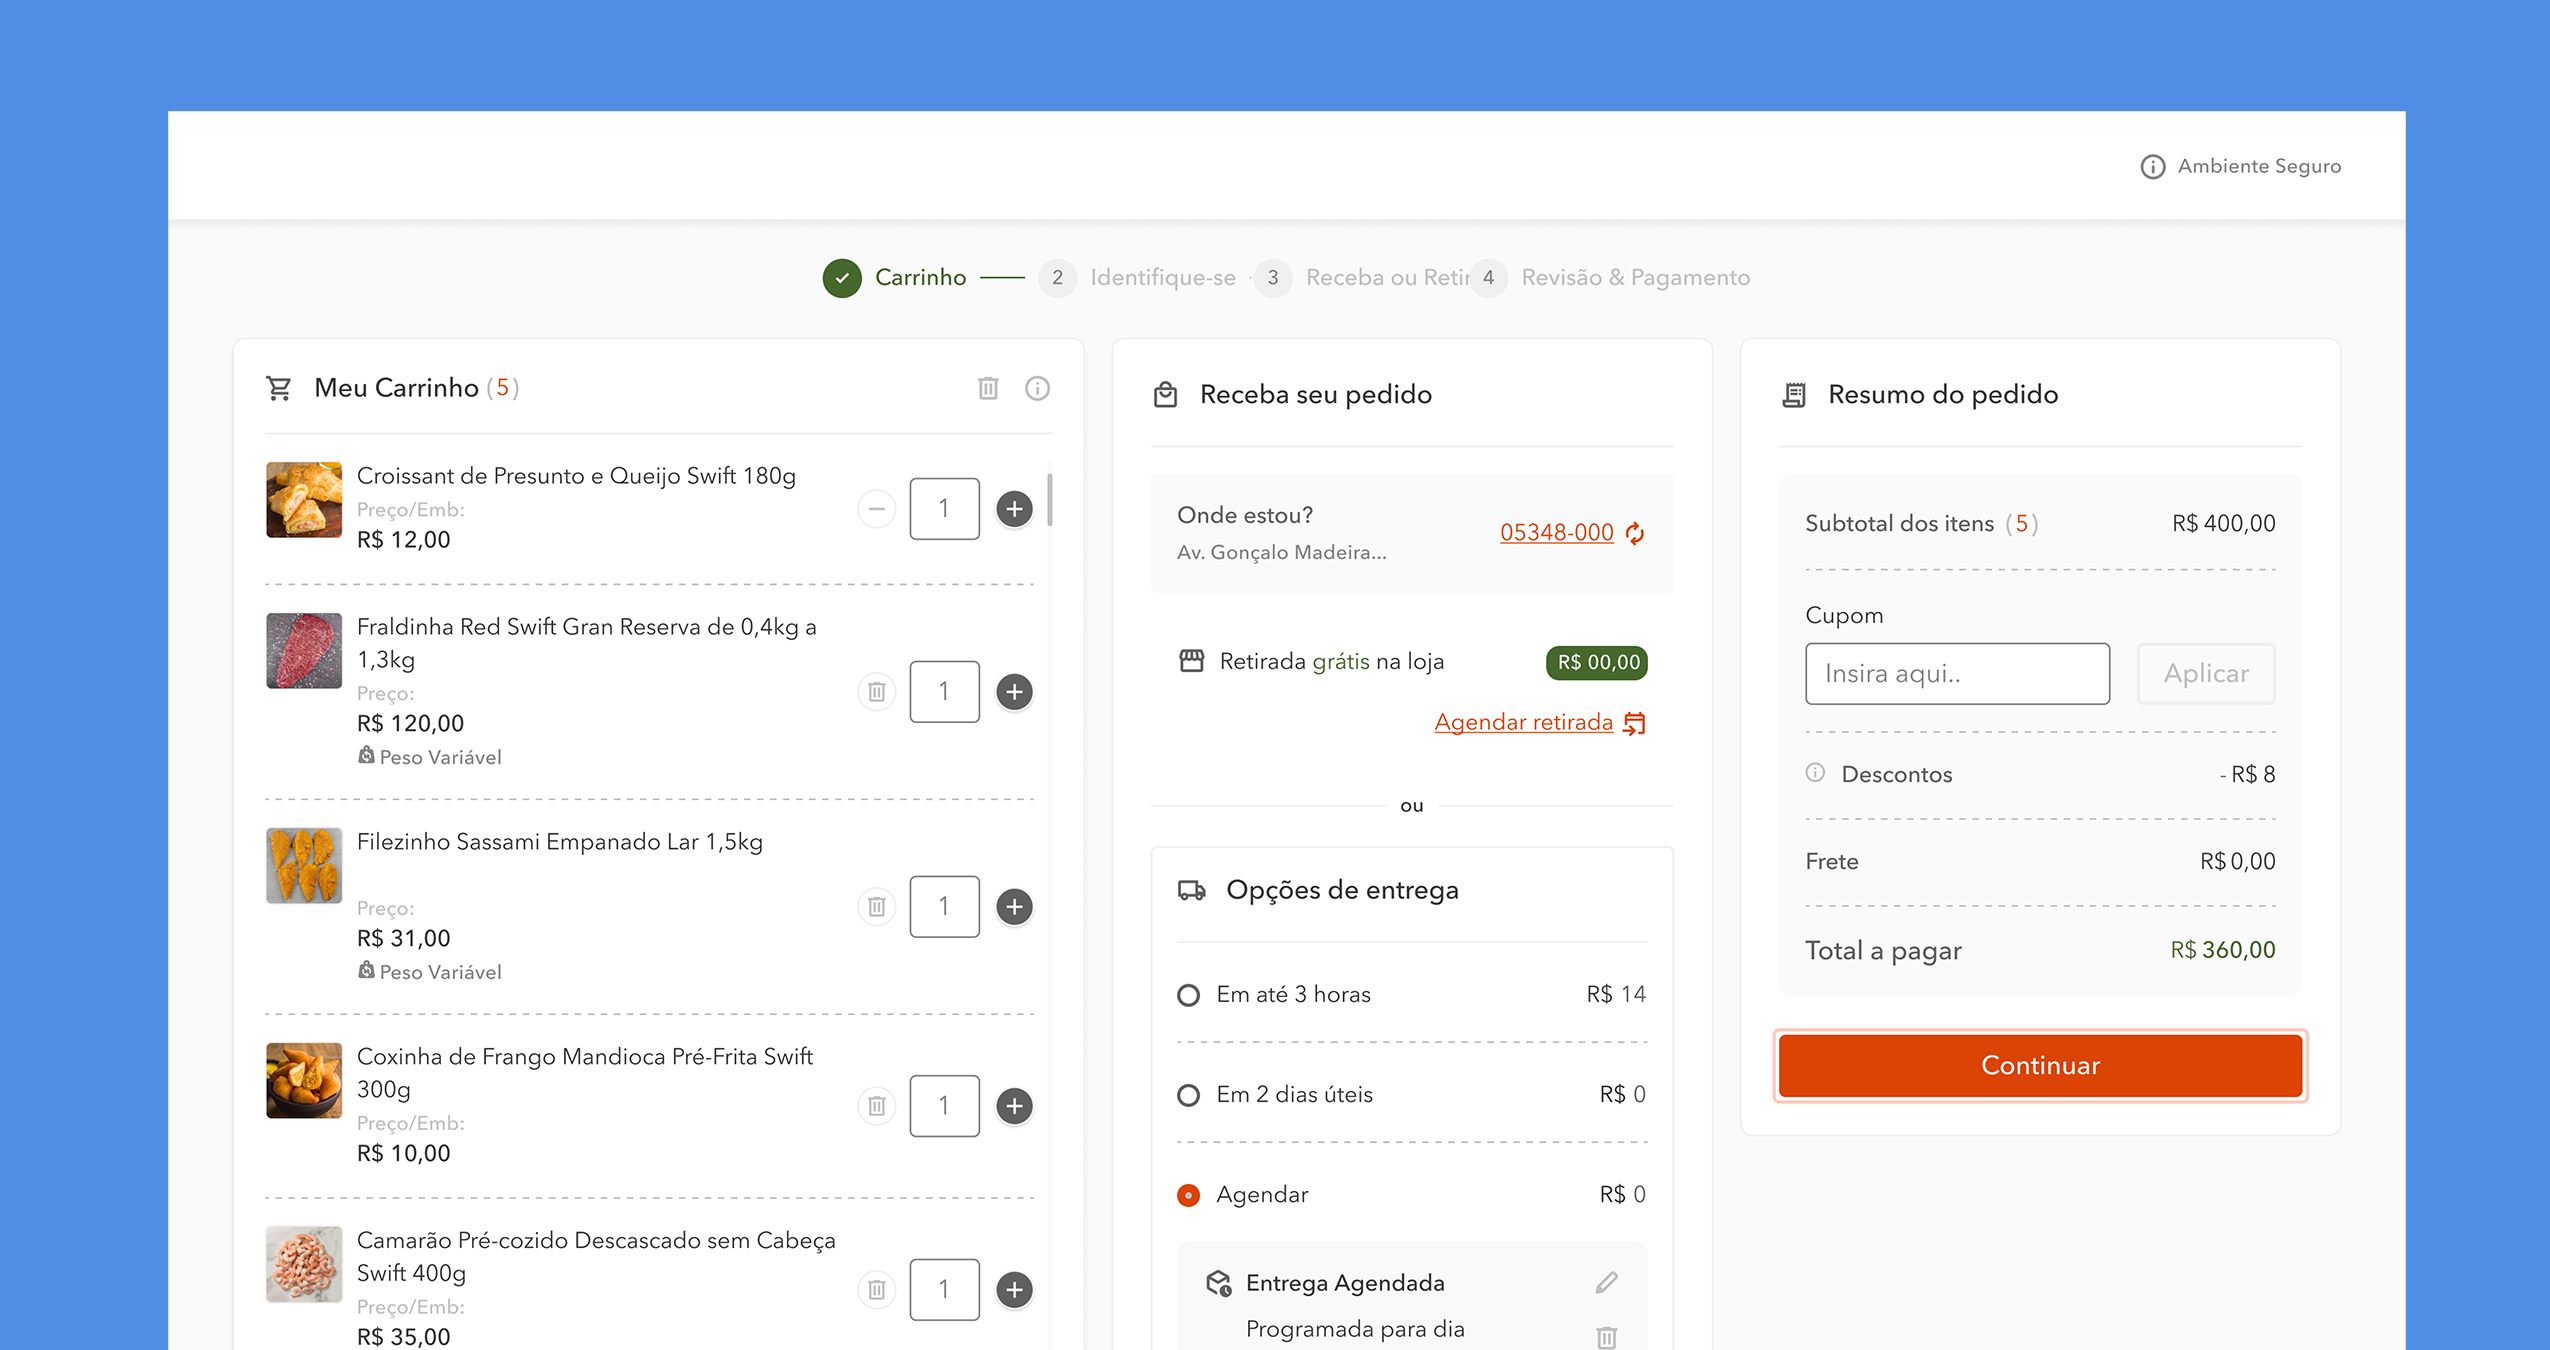Open the Agendar retirada link

pos(1523,722)
